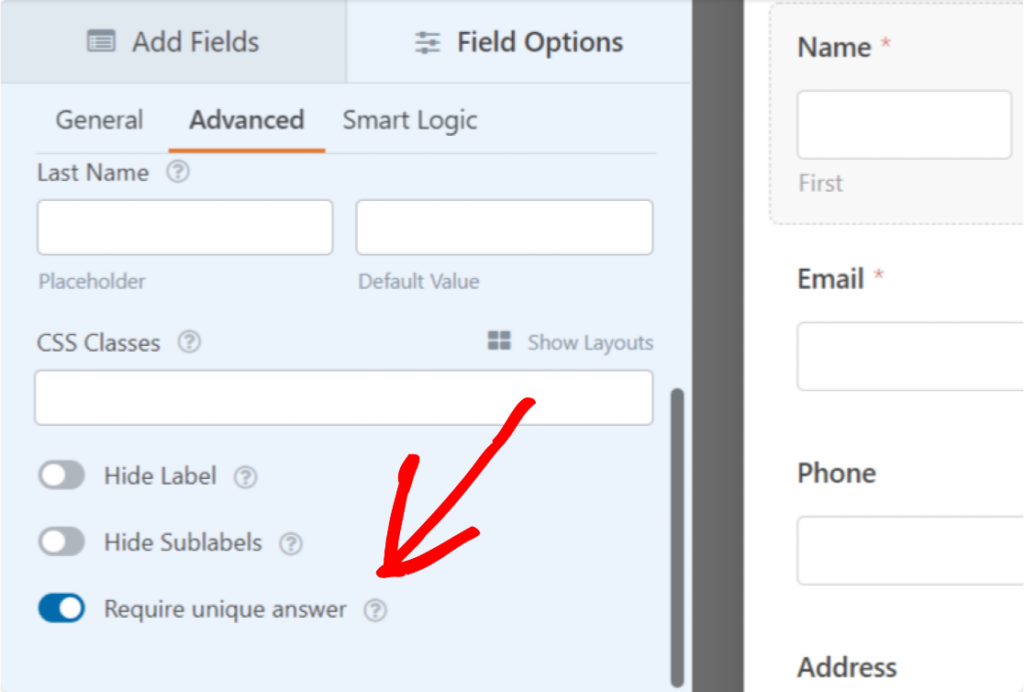Toggle Hide Sublabels on

61,541
